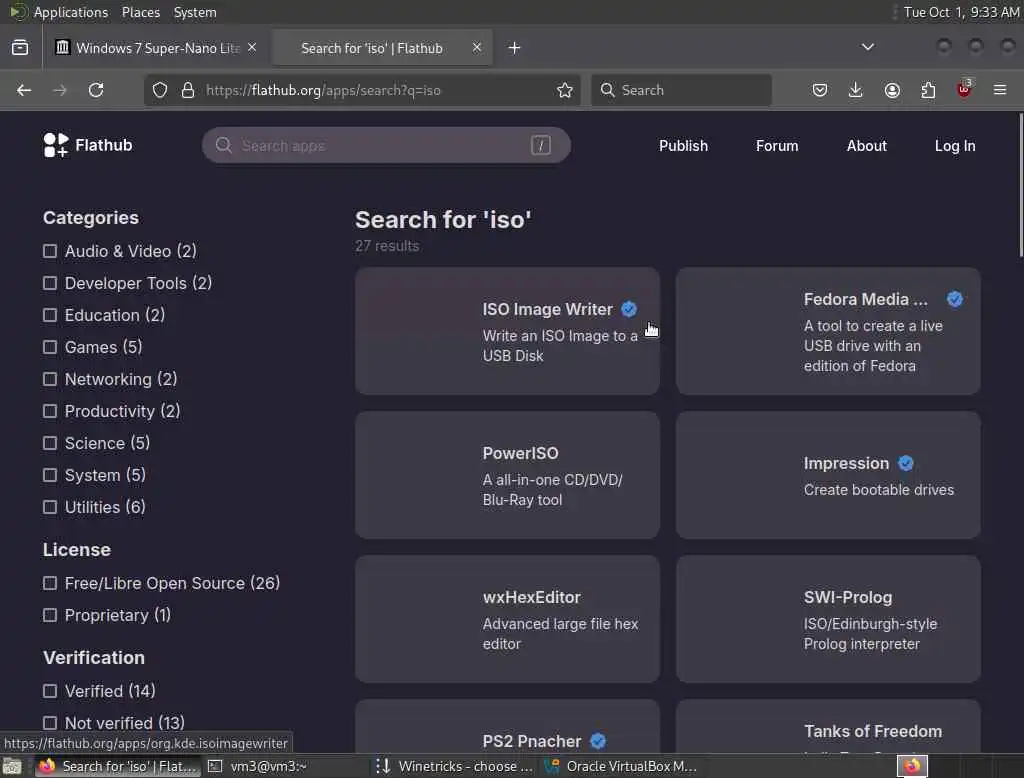Enable Free/Libre Open Source license filter
This screenshot has height=778, width=1024.
[50, 583]
